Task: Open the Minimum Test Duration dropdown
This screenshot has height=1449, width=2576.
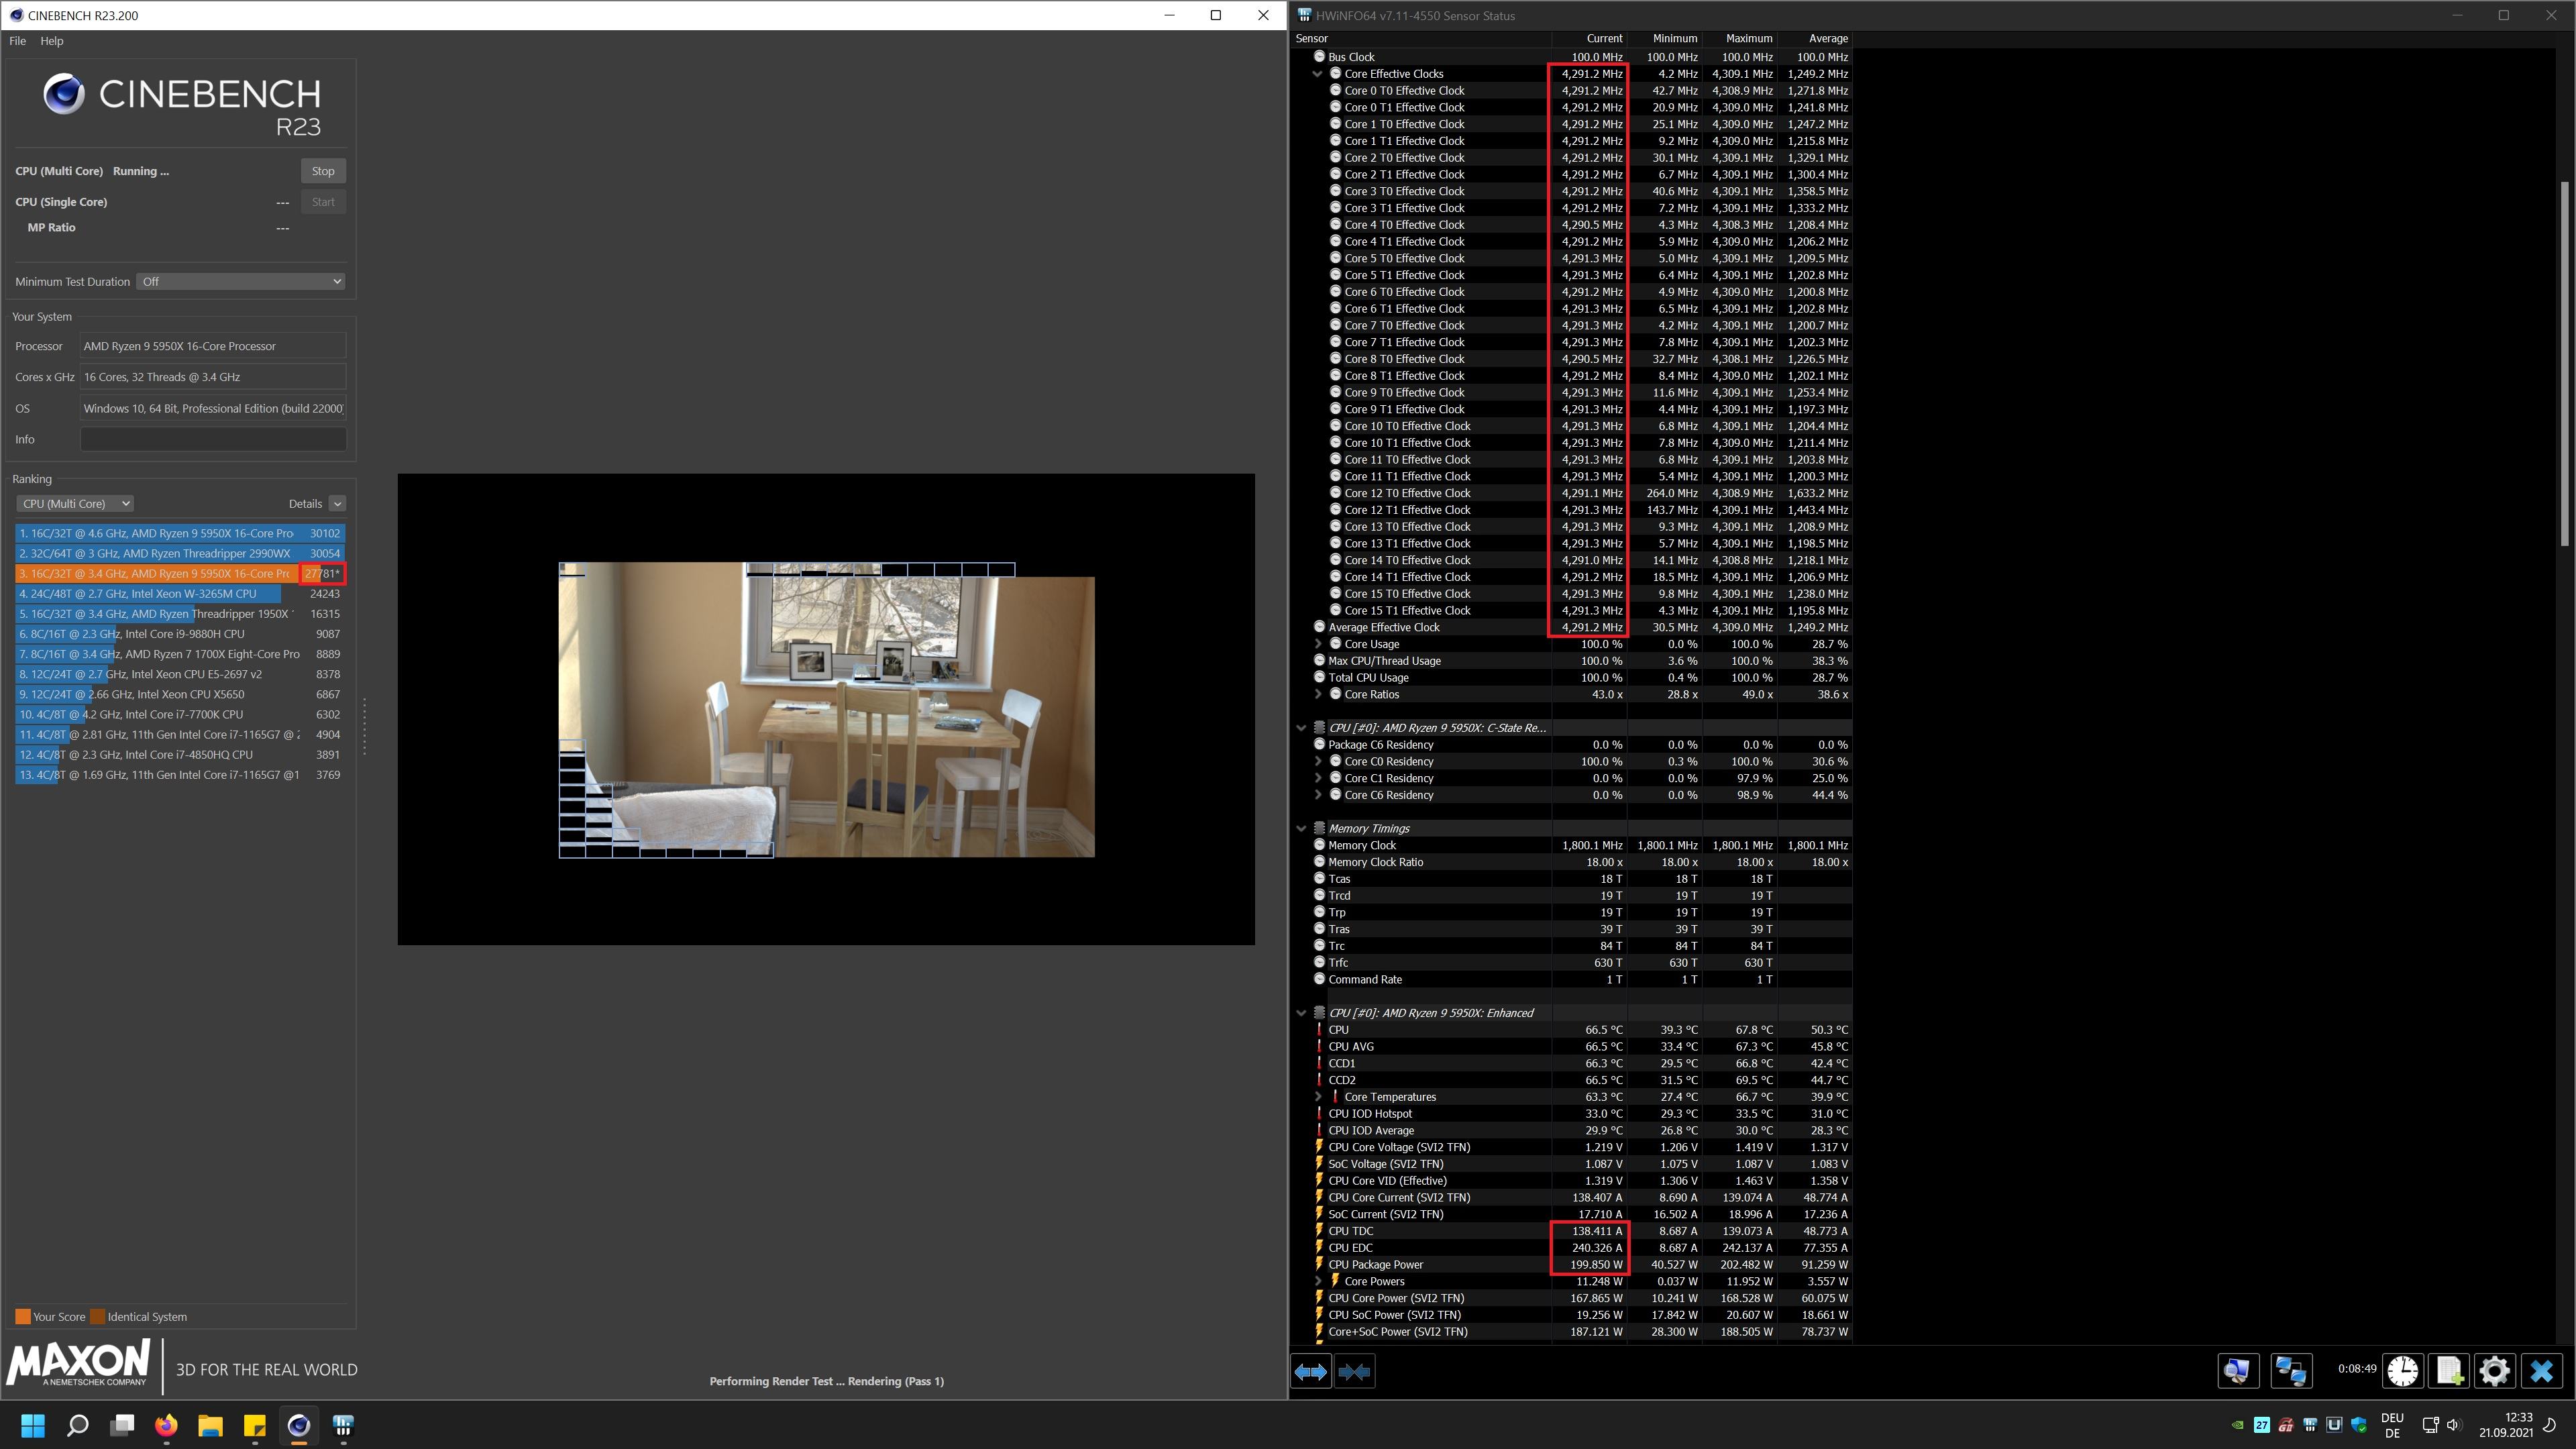Action: [240, 282]
